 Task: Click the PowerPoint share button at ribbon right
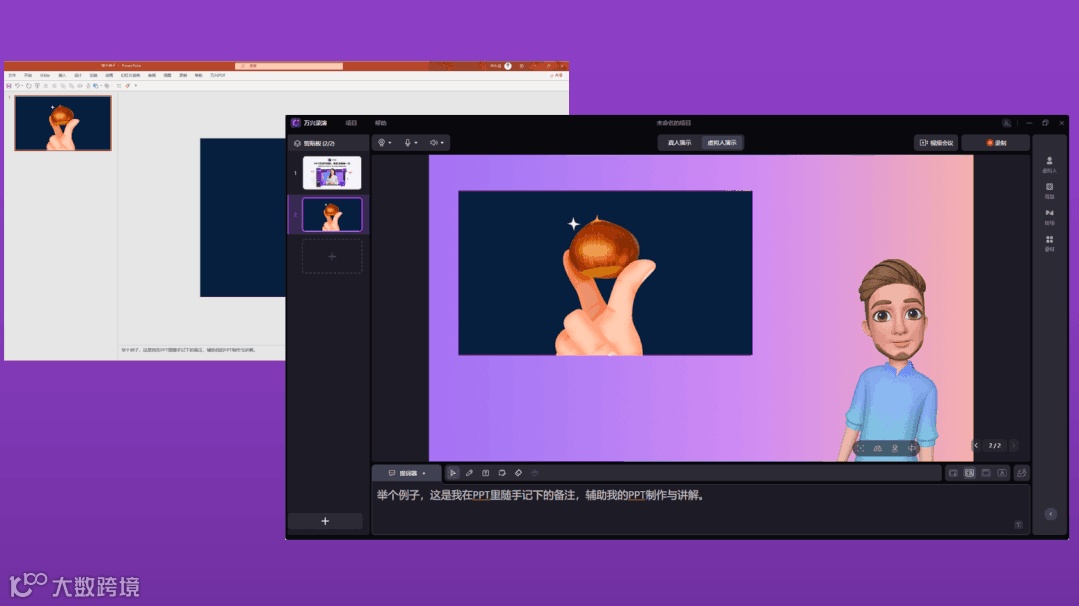558,76
